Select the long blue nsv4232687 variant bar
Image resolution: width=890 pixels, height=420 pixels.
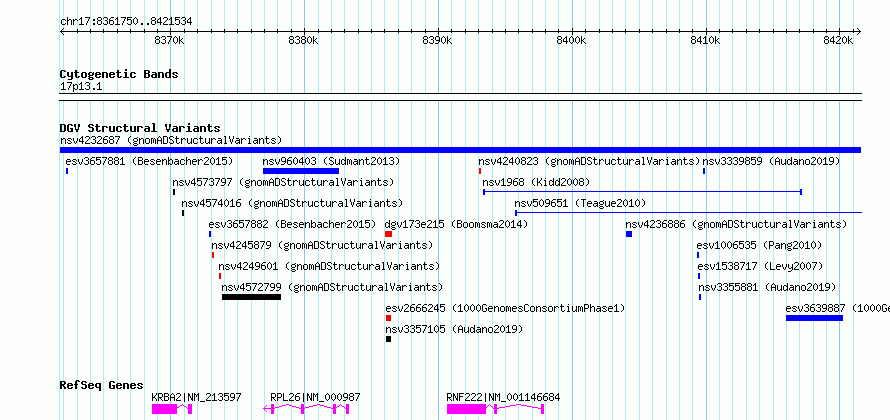coord(460,150)
